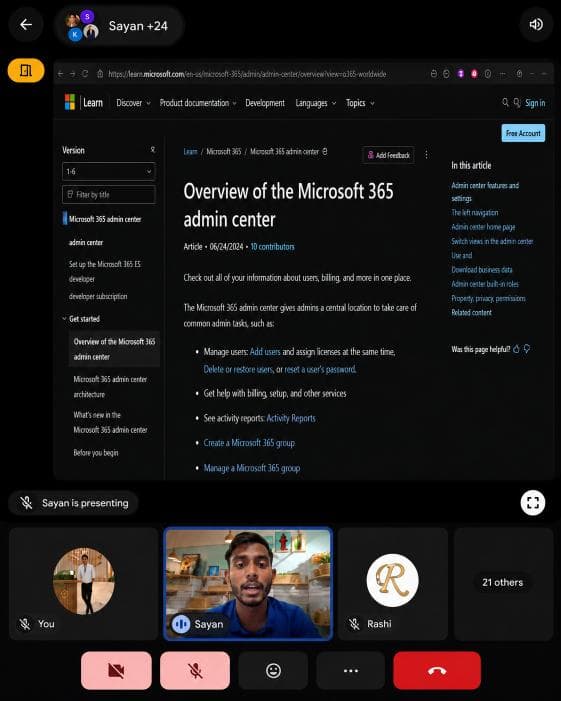Open the emoji reactions button

pos(273,670)
